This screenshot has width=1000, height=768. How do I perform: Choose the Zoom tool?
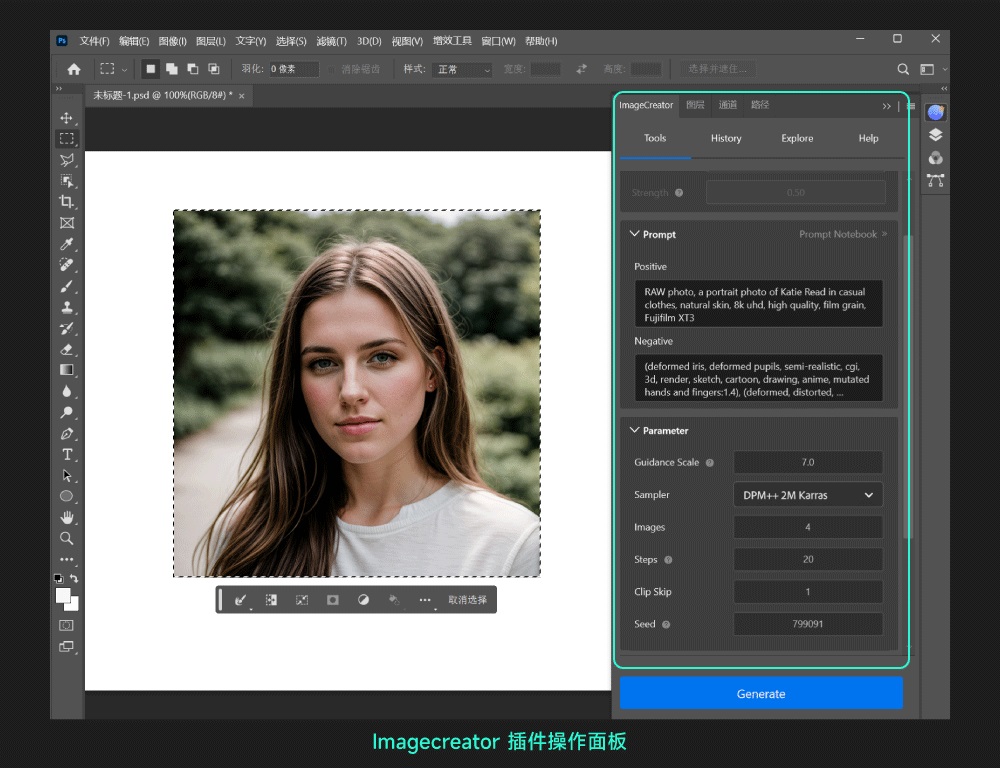(x=66, y=538)
